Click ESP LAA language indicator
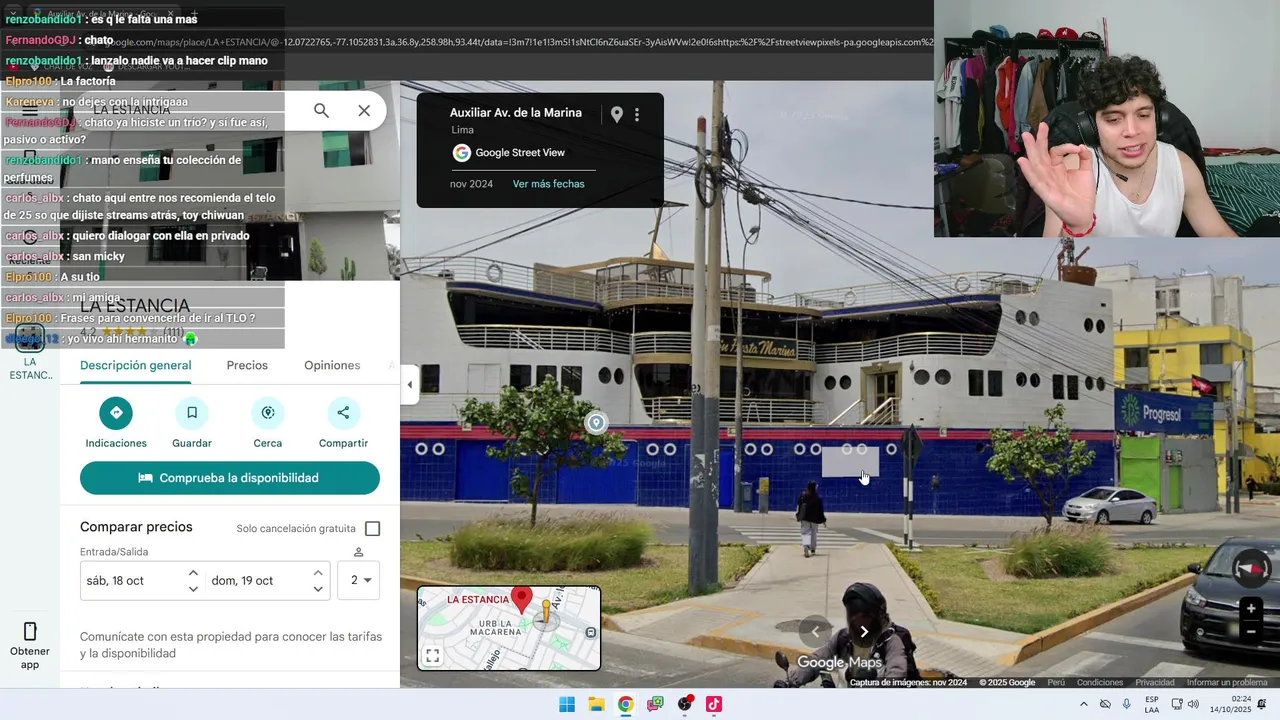1280x720 pixels. 1152,704
